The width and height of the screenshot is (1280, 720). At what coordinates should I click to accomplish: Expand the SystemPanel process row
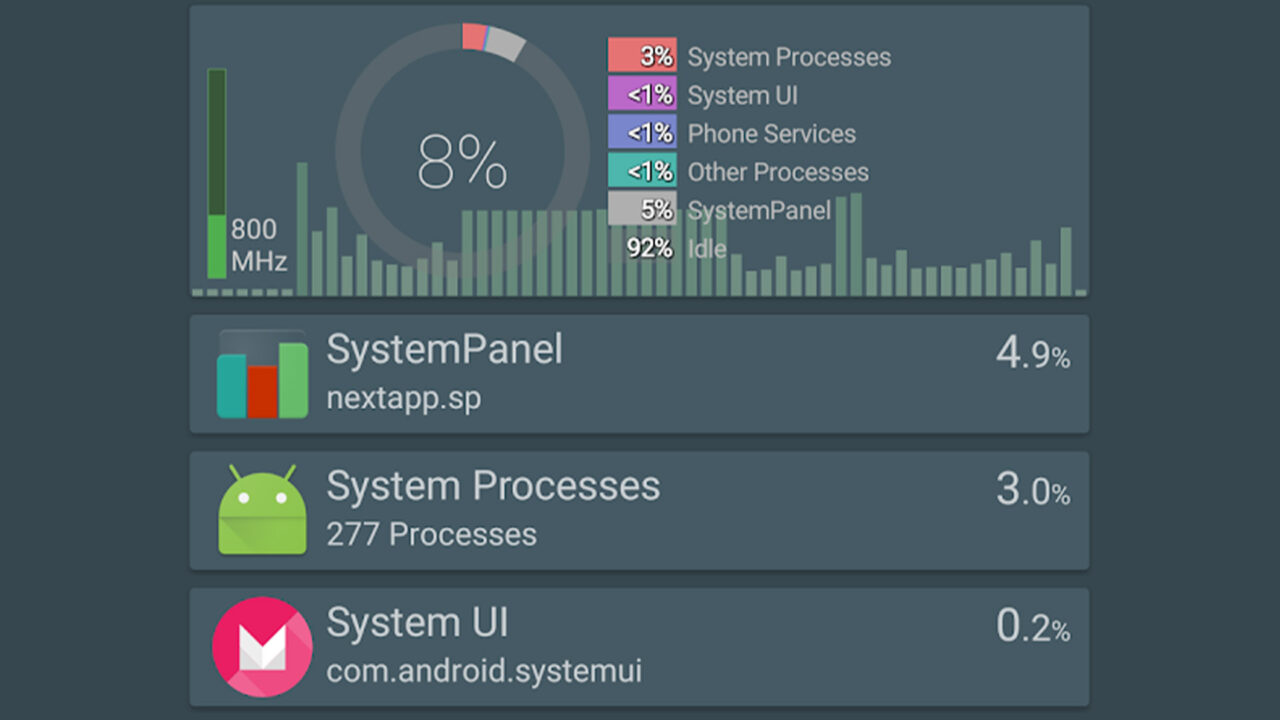(640, 371)
